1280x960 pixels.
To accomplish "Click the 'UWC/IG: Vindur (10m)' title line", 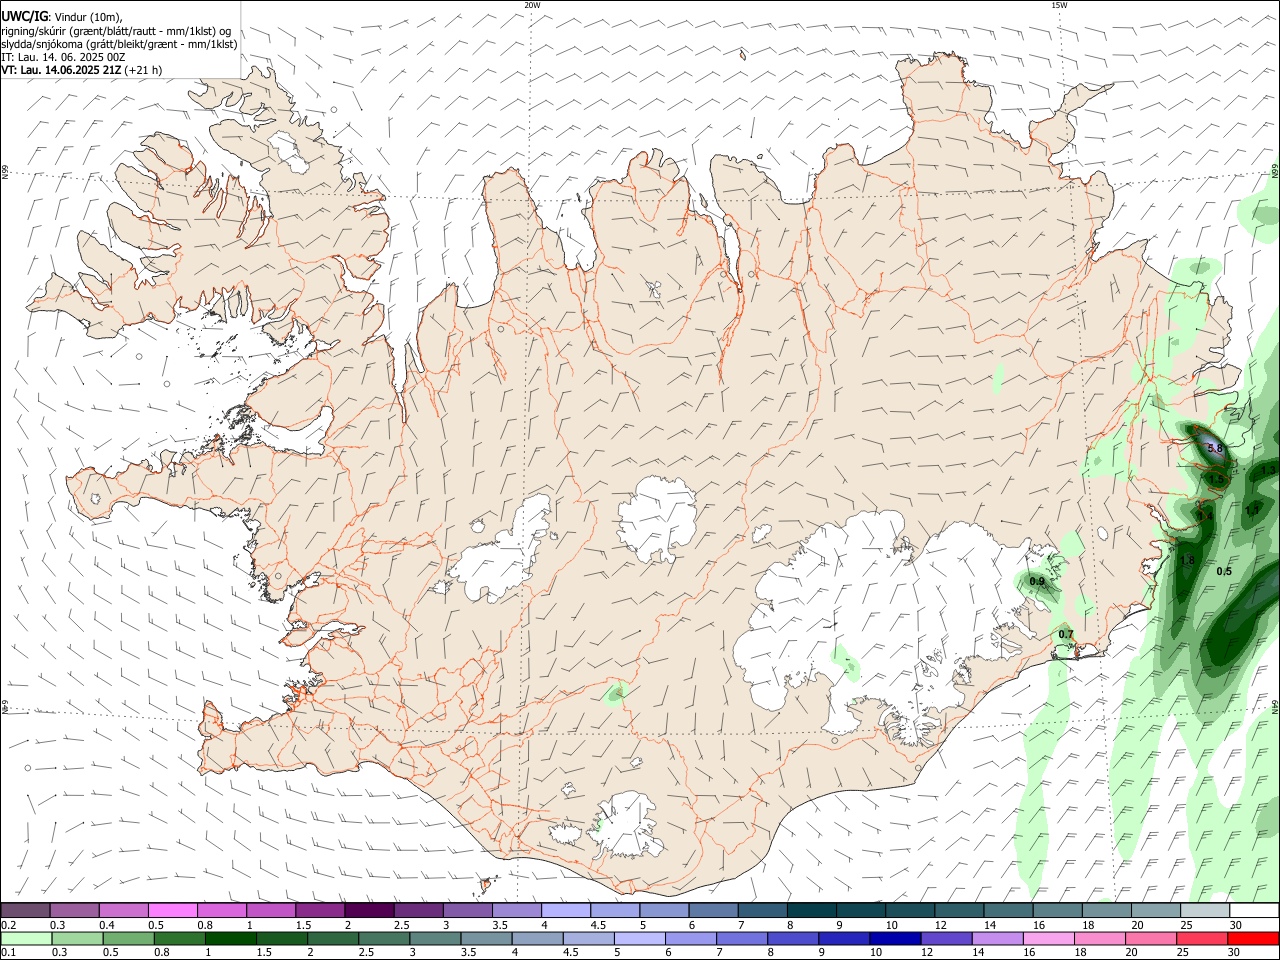I will [x=62, y=17].
